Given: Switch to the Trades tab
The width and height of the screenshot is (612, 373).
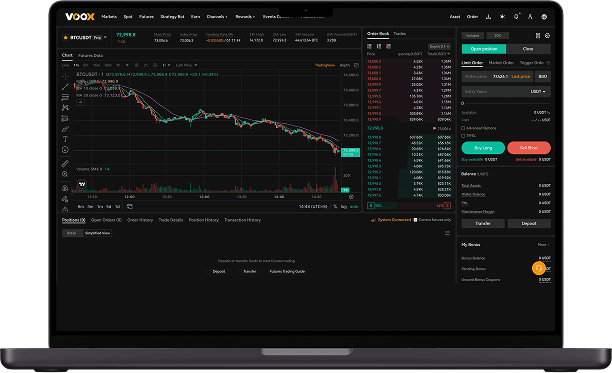Looking at the screenshot, I should point(400,34).
